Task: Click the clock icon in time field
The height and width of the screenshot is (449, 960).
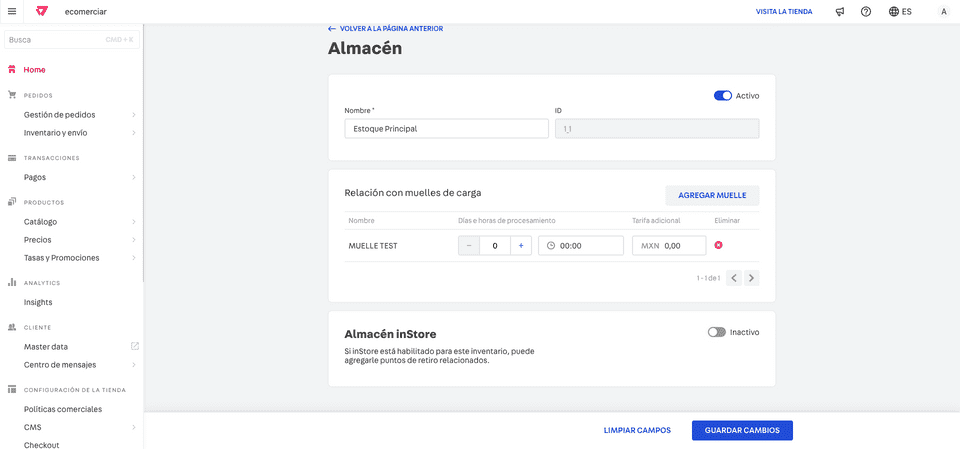Action: click(550, 246)
